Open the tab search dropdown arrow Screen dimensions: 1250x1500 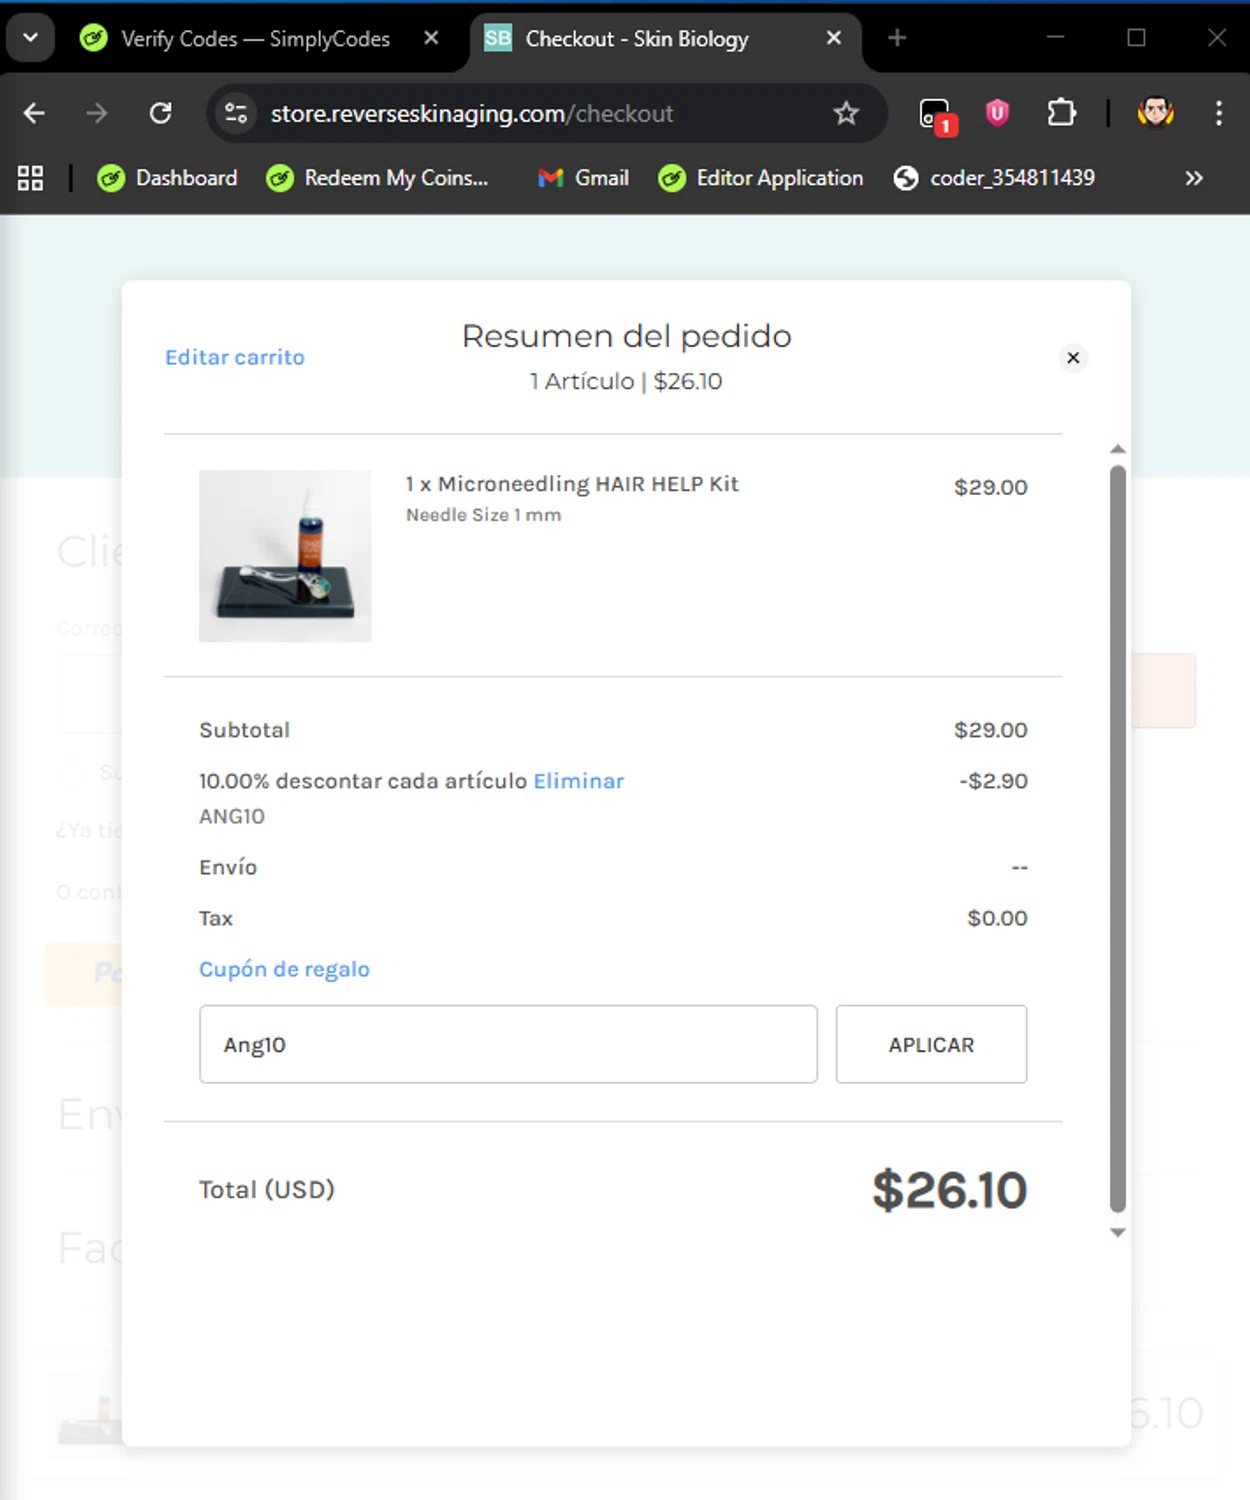(30, 38)
